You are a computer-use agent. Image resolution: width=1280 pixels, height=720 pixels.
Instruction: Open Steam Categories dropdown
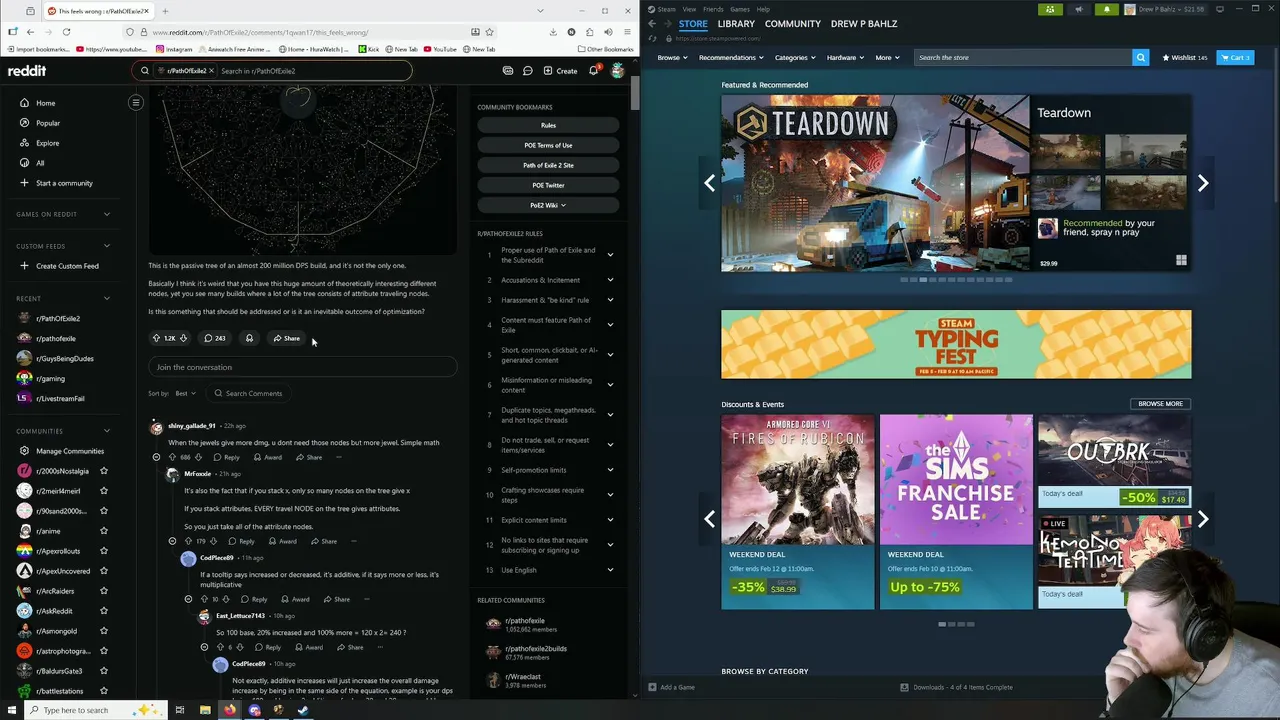tap(795, 57)
